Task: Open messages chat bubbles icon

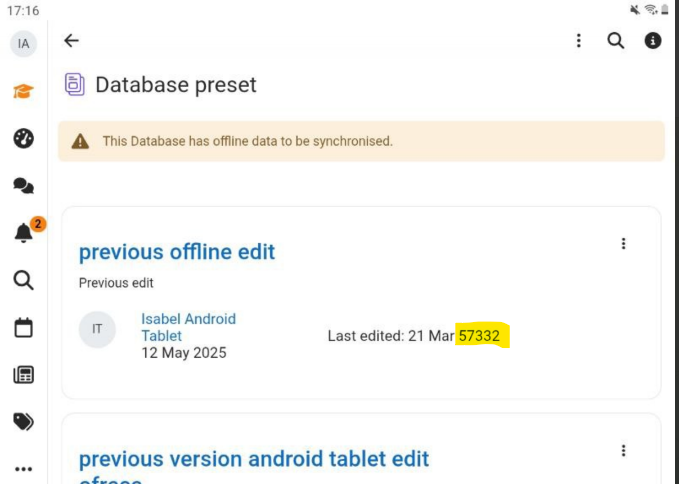Action: (x=23, y=186)
